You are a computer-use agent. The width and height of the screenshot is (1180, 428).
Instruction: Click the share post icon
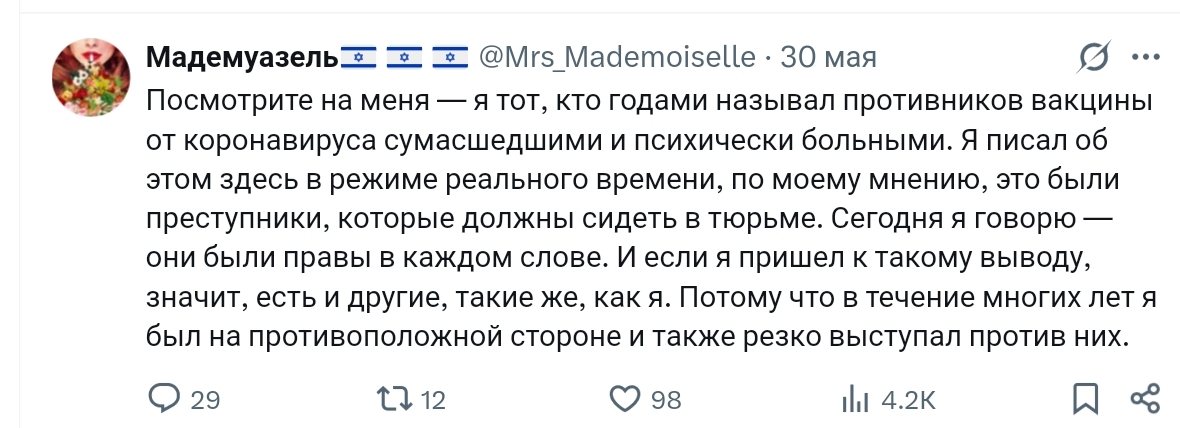1143,400
